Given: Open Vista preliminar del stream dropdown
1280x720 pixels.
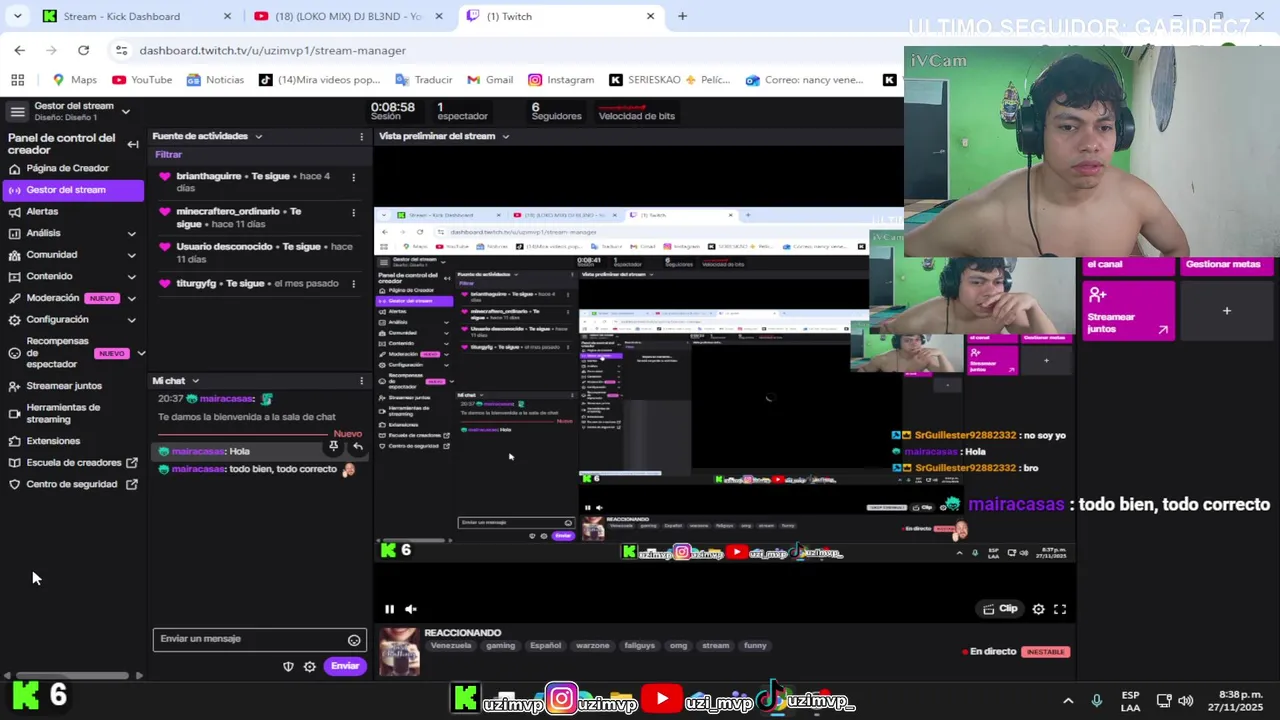Looking at the screenshot, I should [505, 136].
